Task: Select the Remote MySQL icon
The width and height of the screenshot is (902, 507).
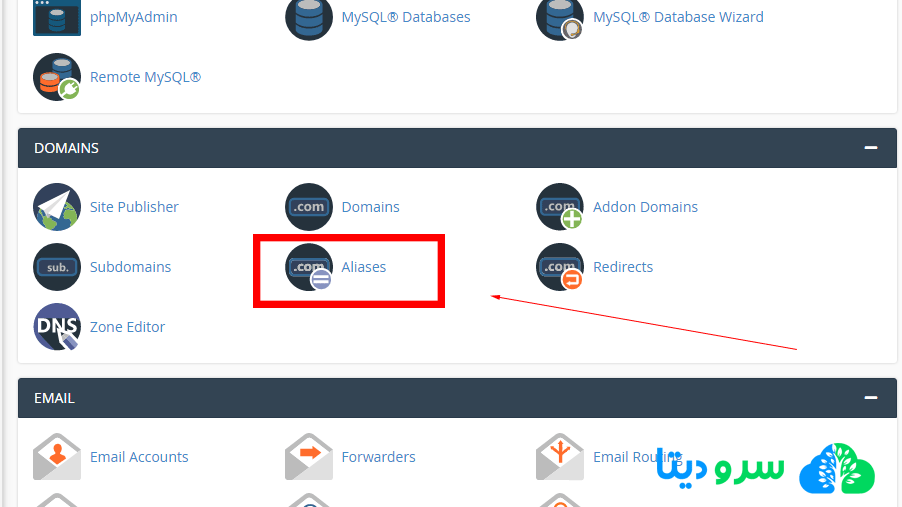Action: click(x=57, y=77)
